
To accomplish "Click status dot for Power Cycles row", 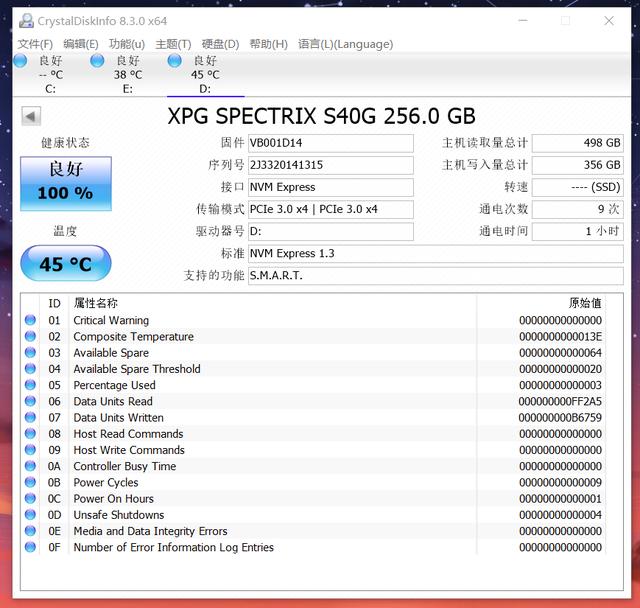I will [x=30, y=482].
